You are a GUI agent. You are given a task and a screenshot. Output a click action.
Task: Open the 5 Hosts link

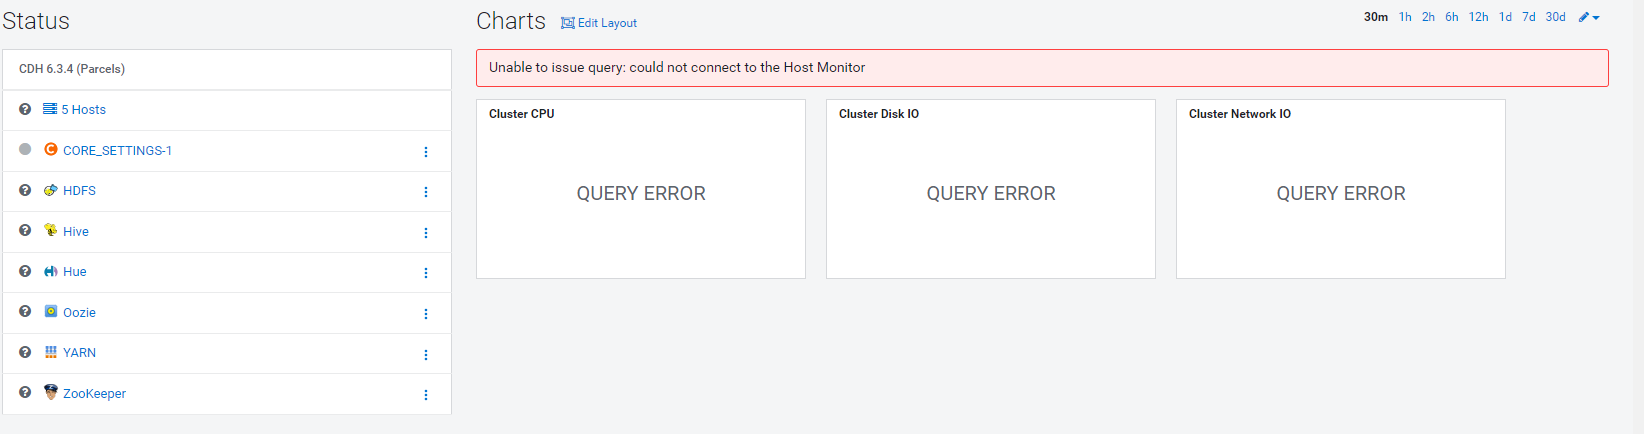83,110
